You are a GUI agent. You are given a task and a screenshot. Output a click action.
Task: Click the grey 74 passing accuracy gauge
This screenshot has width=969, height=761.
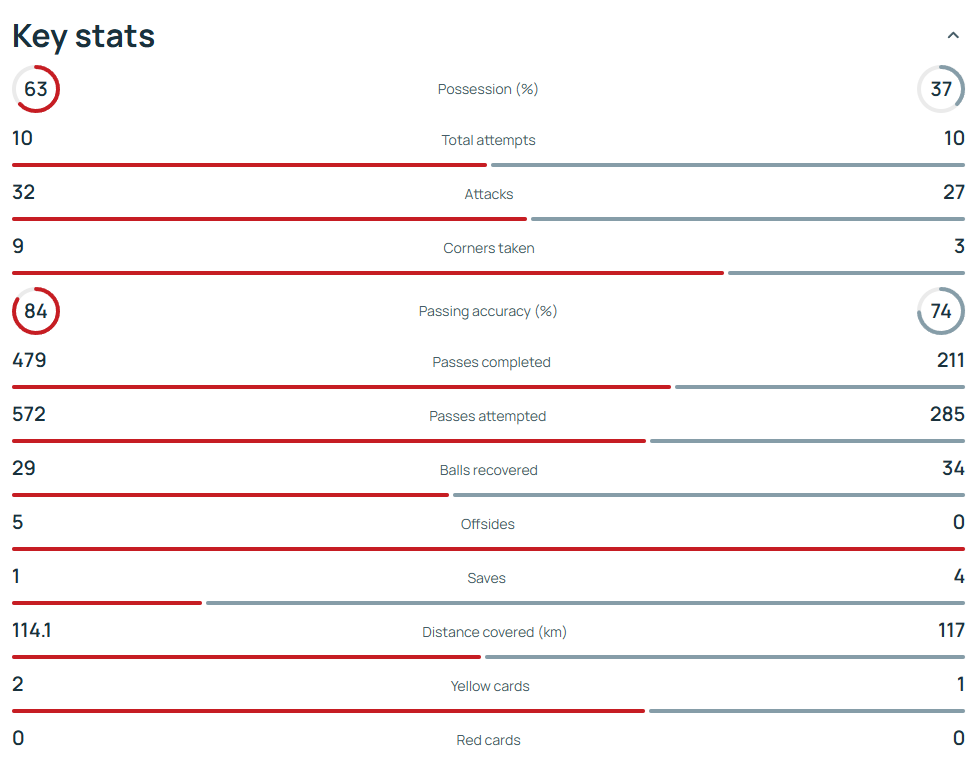(x=940, y=311)
